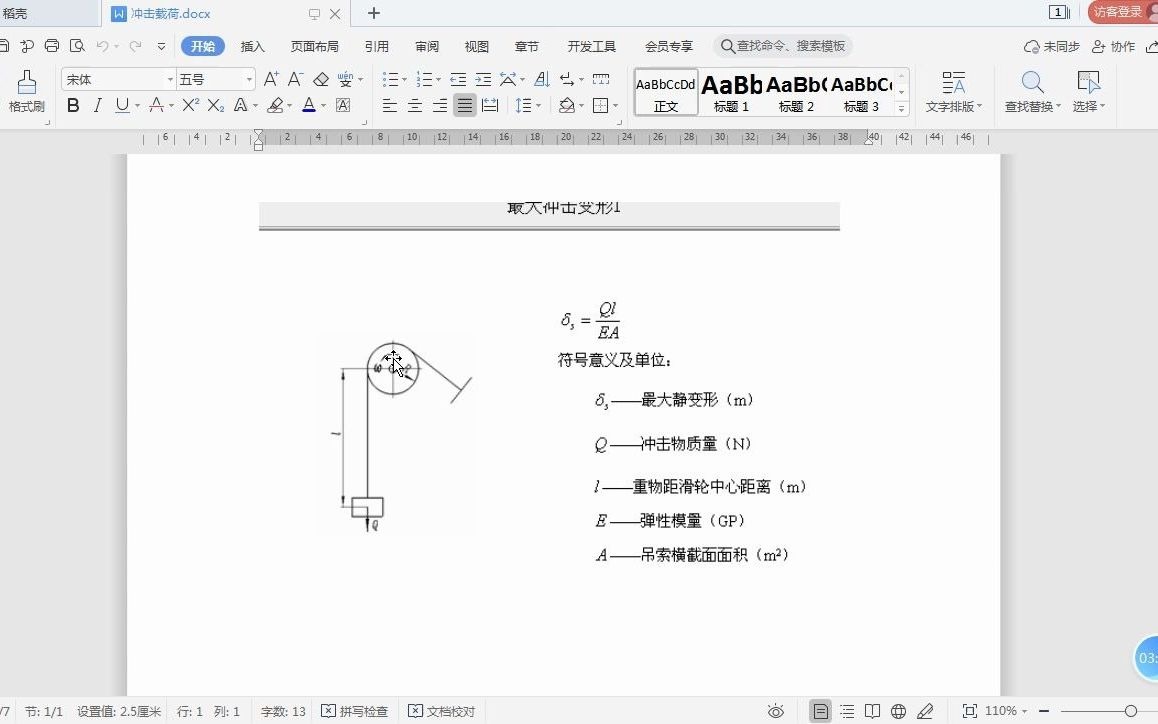The width and height of the screenshot is (1158, 724).
Task: Click the Undo icon
Action: (104, 46)
